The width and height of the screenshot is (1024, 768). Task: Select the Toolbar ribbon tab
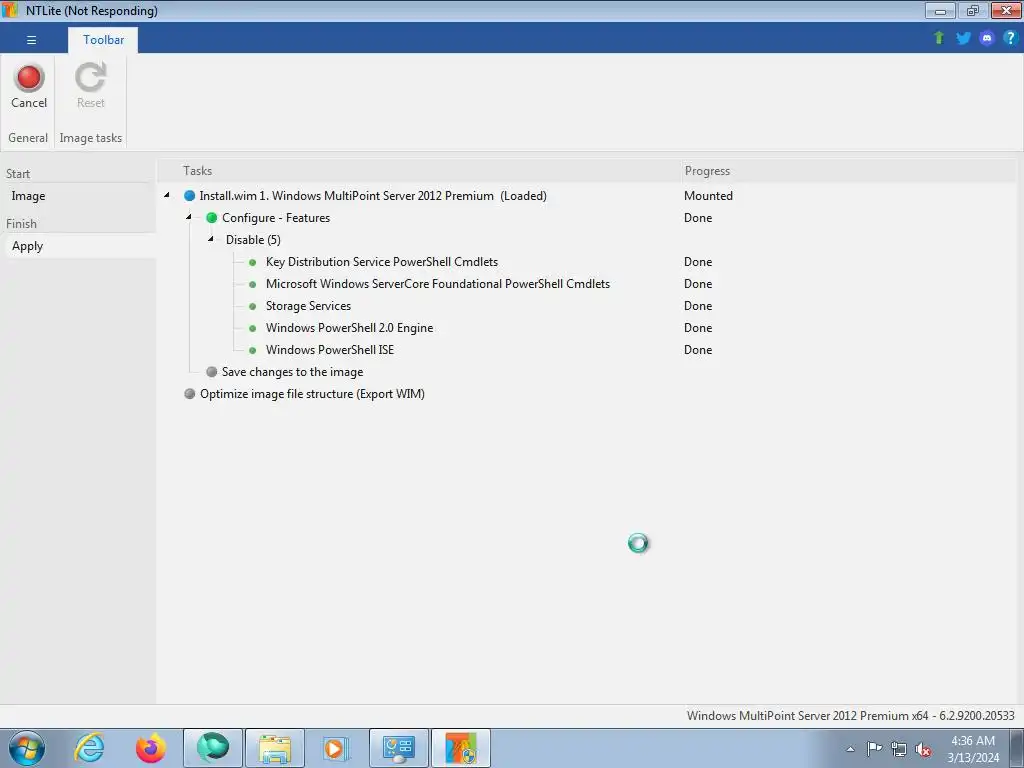[103, 40]
